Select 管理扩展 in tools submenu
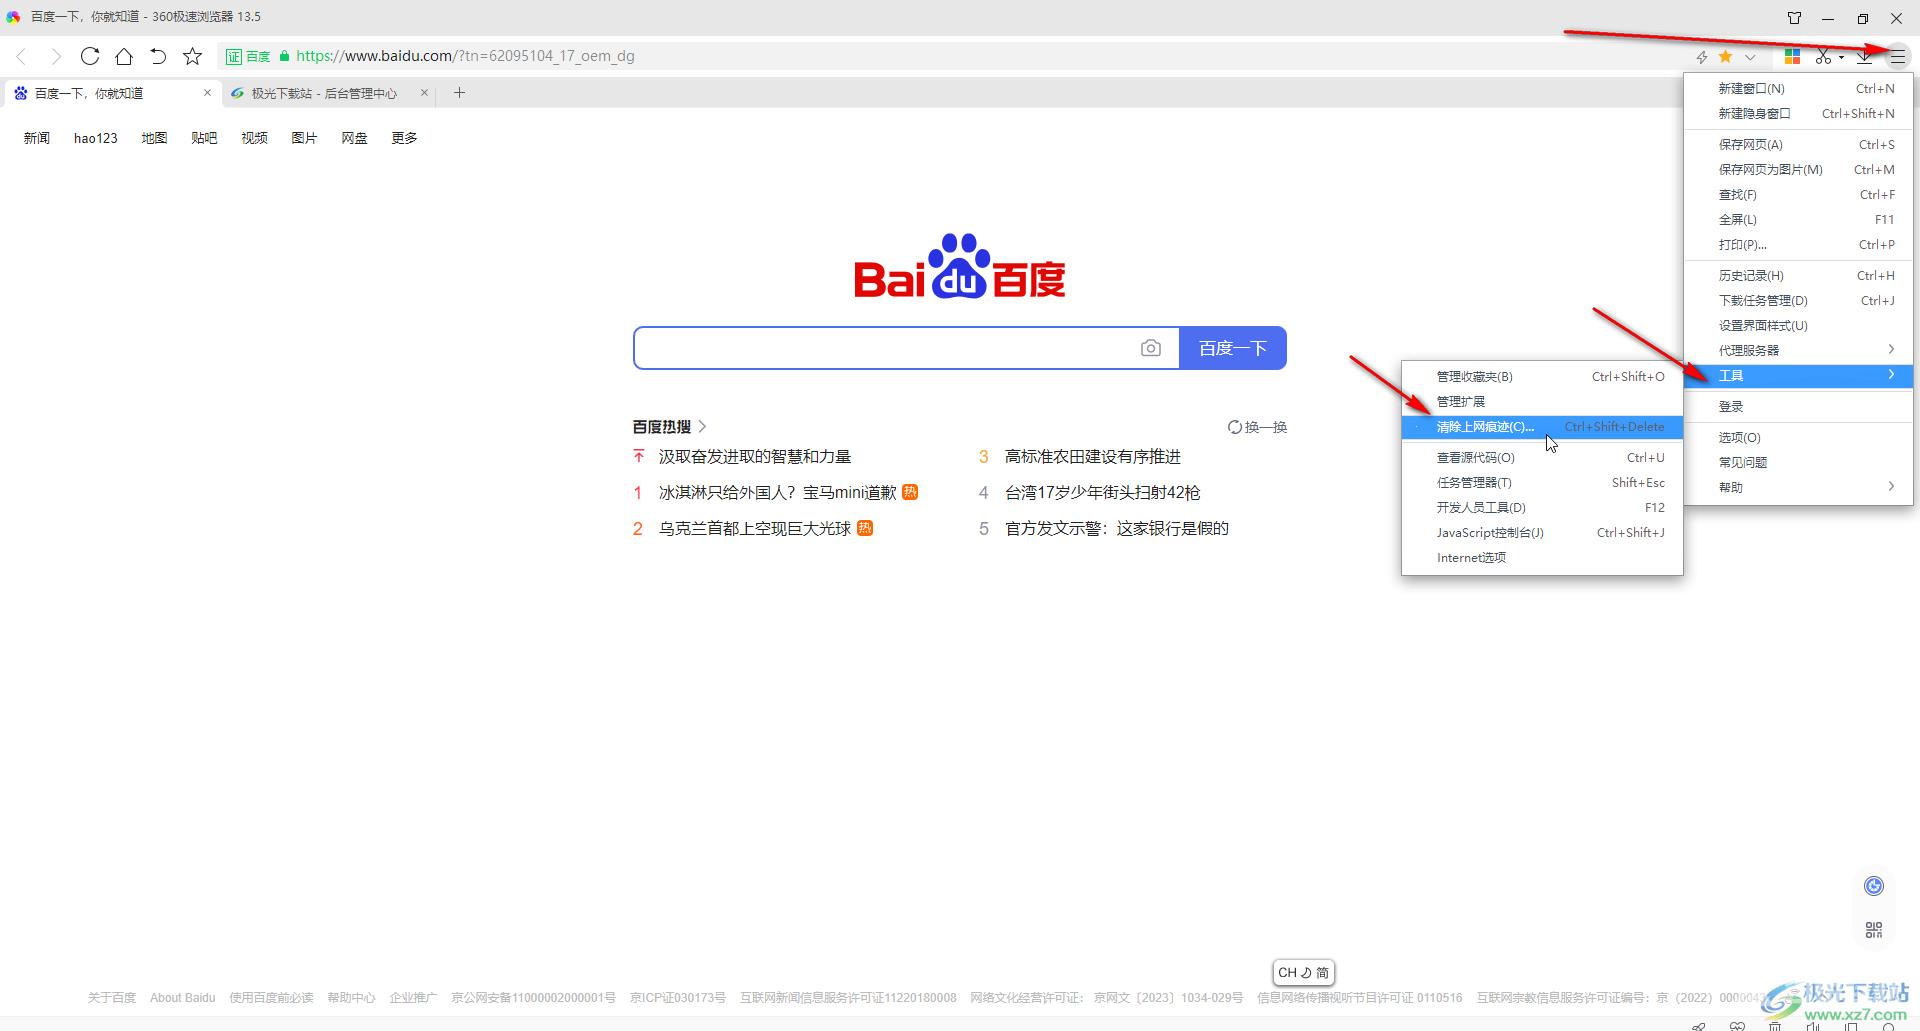The image size is (1920, 1031). (1542, 401)
